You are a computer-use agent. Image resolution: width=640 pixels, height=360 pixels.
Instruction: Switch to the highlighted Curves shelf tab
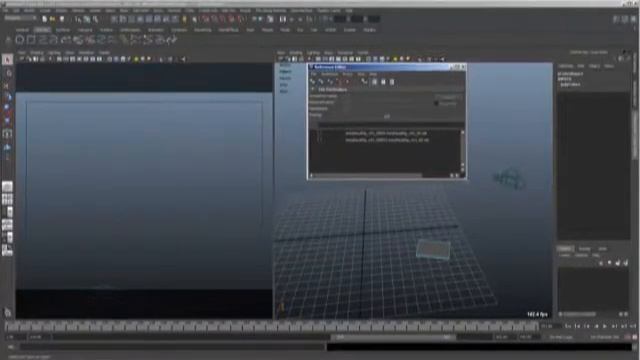tap(42, 30)
